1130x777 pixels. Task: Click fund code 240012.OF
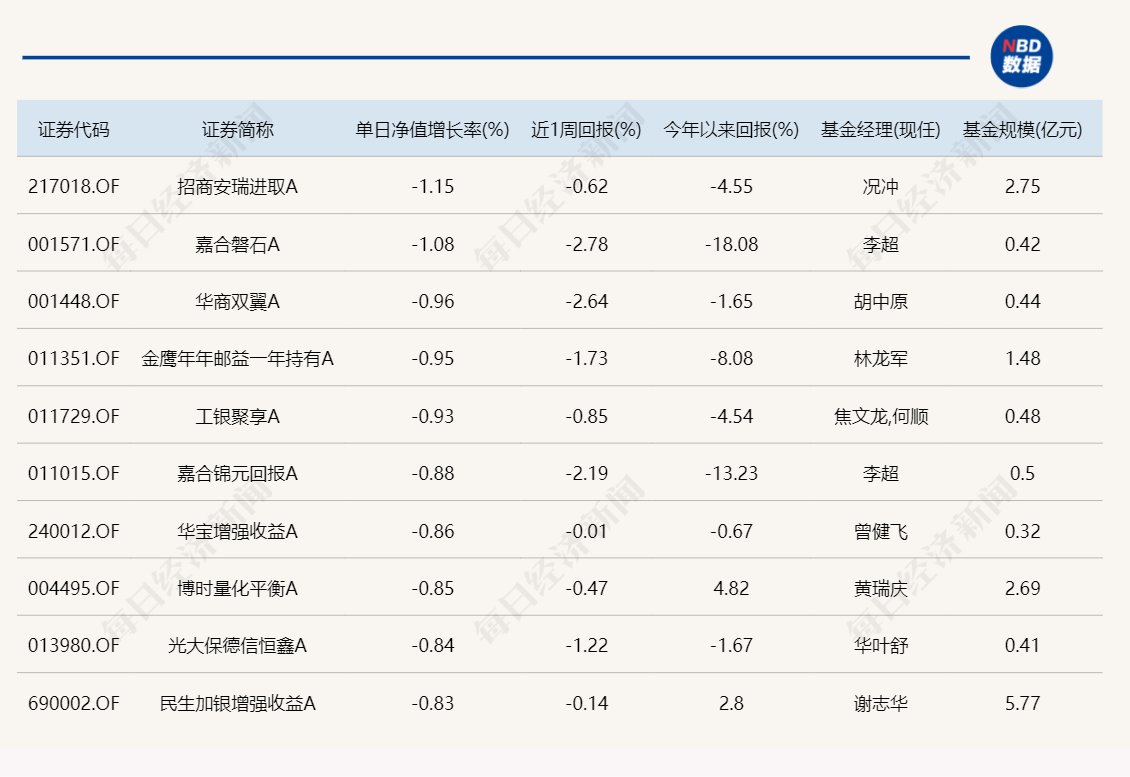[x=74, y=531]
